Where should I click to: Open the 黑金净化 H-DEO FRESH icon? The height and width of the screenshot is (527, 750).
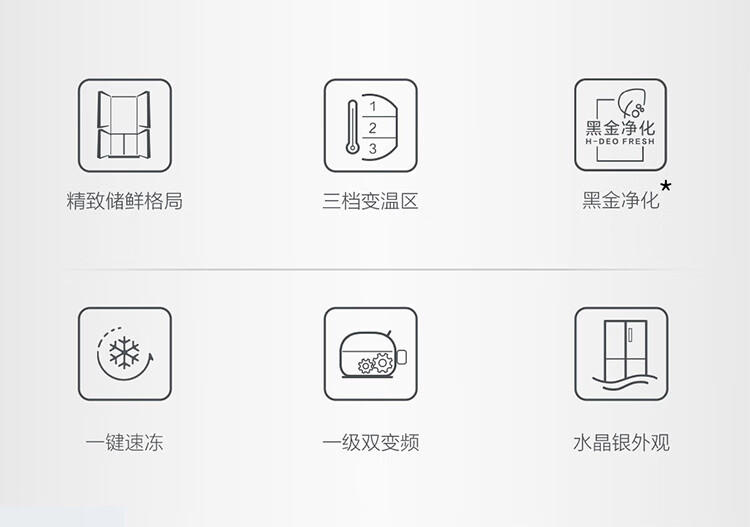tap(620, 125)
